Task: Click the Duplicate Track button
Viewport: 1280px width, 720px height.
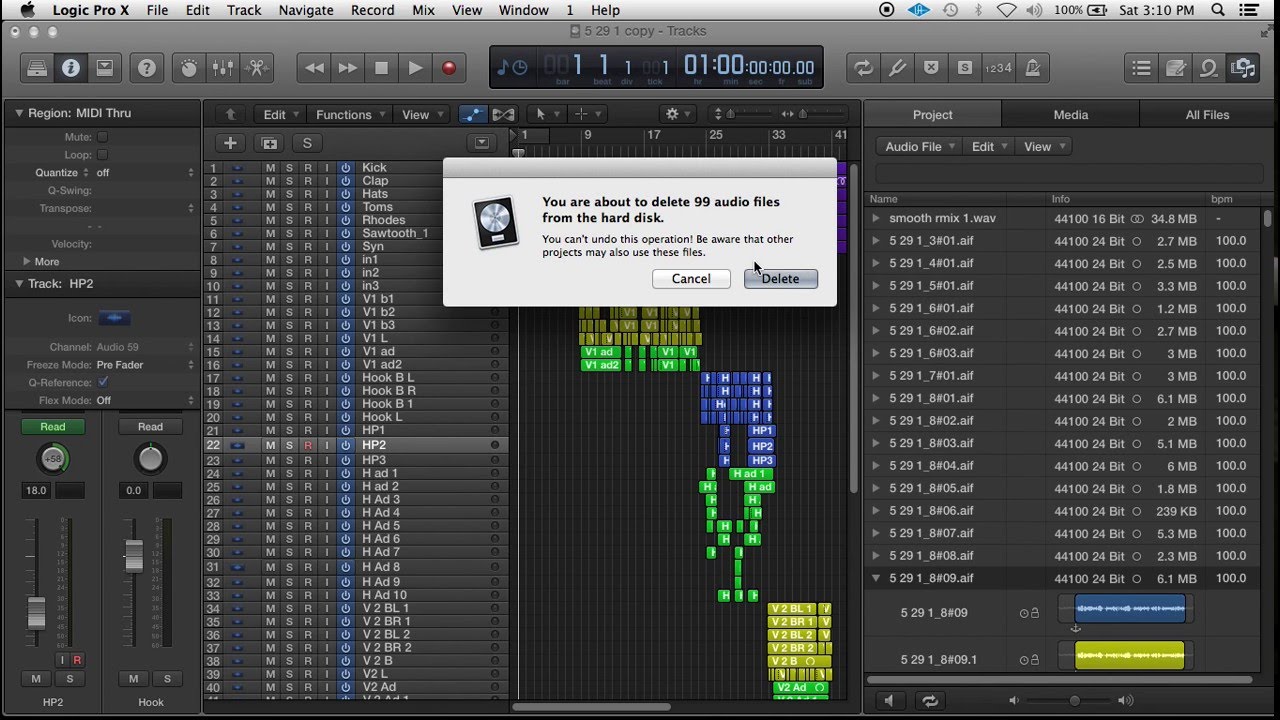Action: 268,143
